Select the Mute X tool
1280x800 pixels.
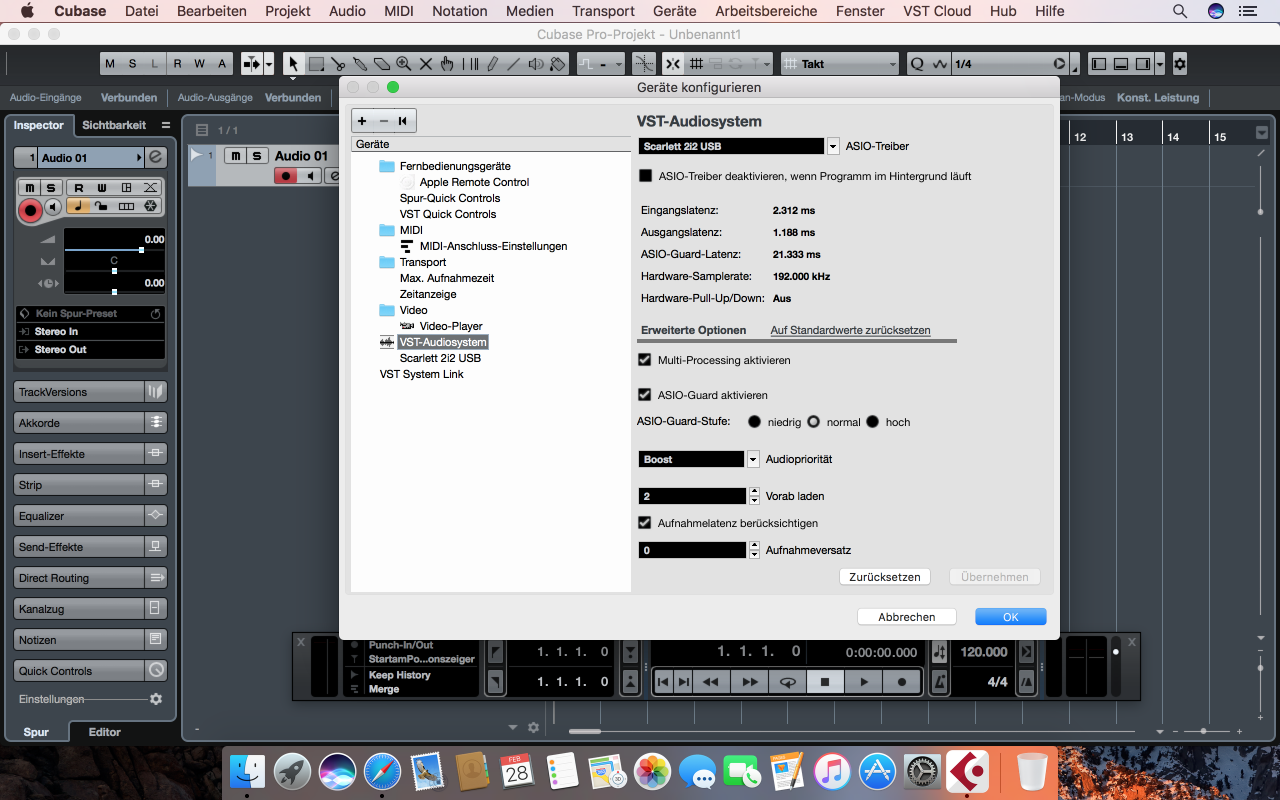[x=425, y=64]
